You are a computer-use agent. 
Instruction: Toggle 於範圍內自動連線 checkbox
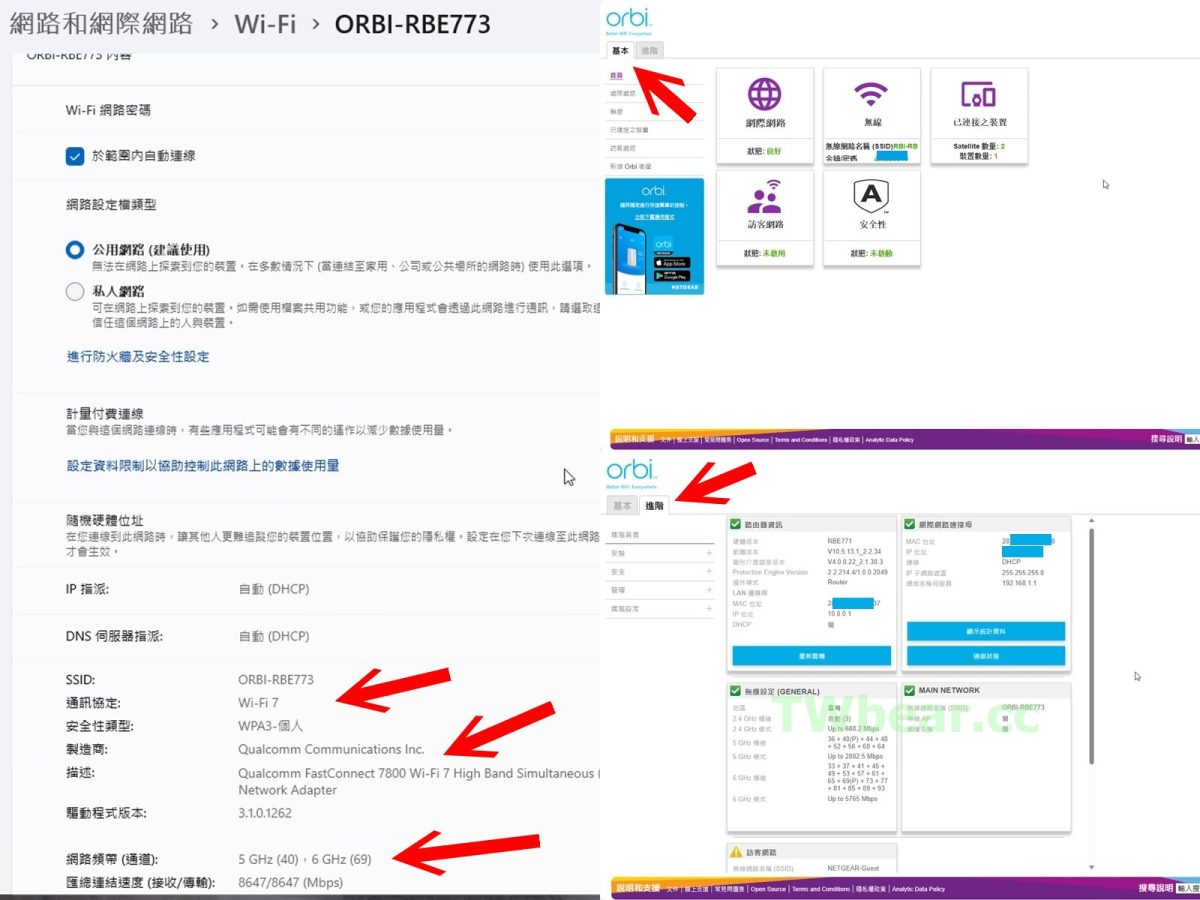pos(74,156)
